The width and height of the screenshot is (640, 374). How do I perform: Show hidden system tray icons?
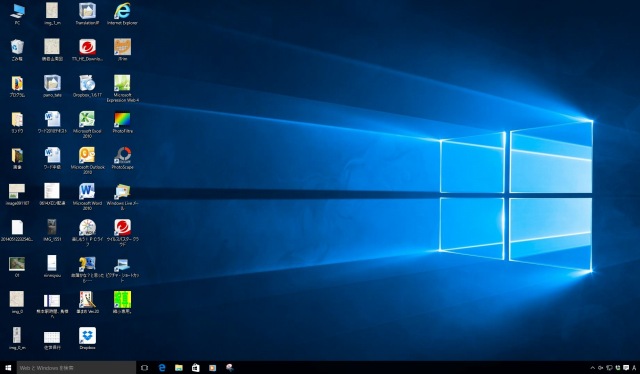(592, 368)
